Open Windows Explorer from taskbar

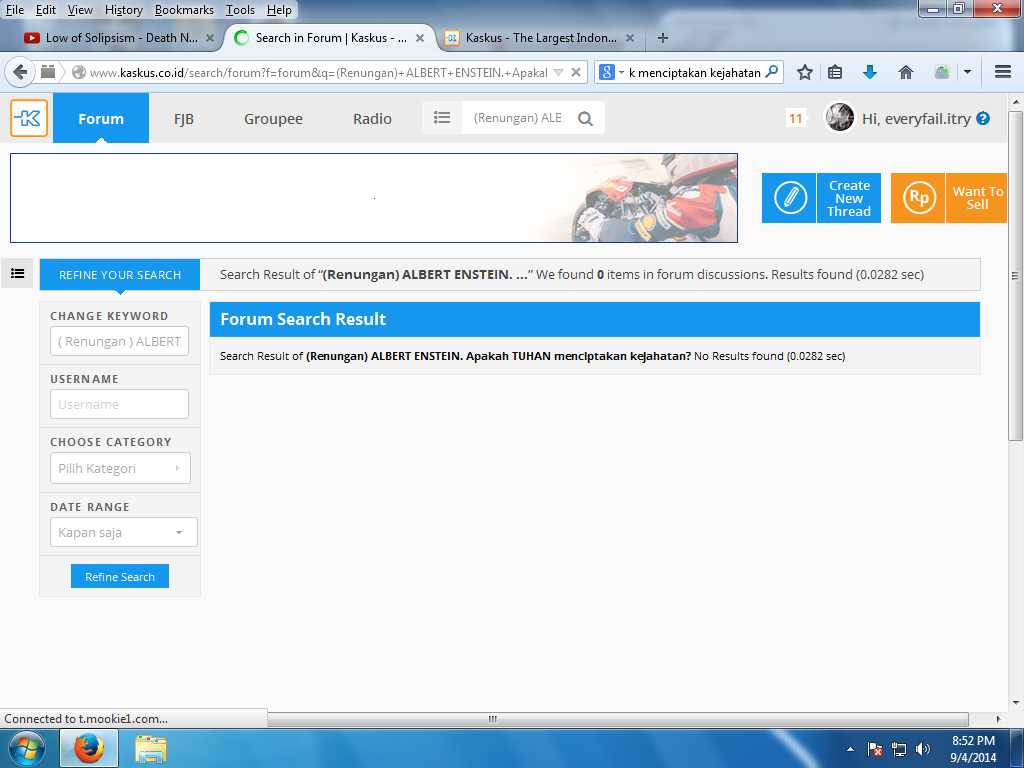(x=151, y=748)
